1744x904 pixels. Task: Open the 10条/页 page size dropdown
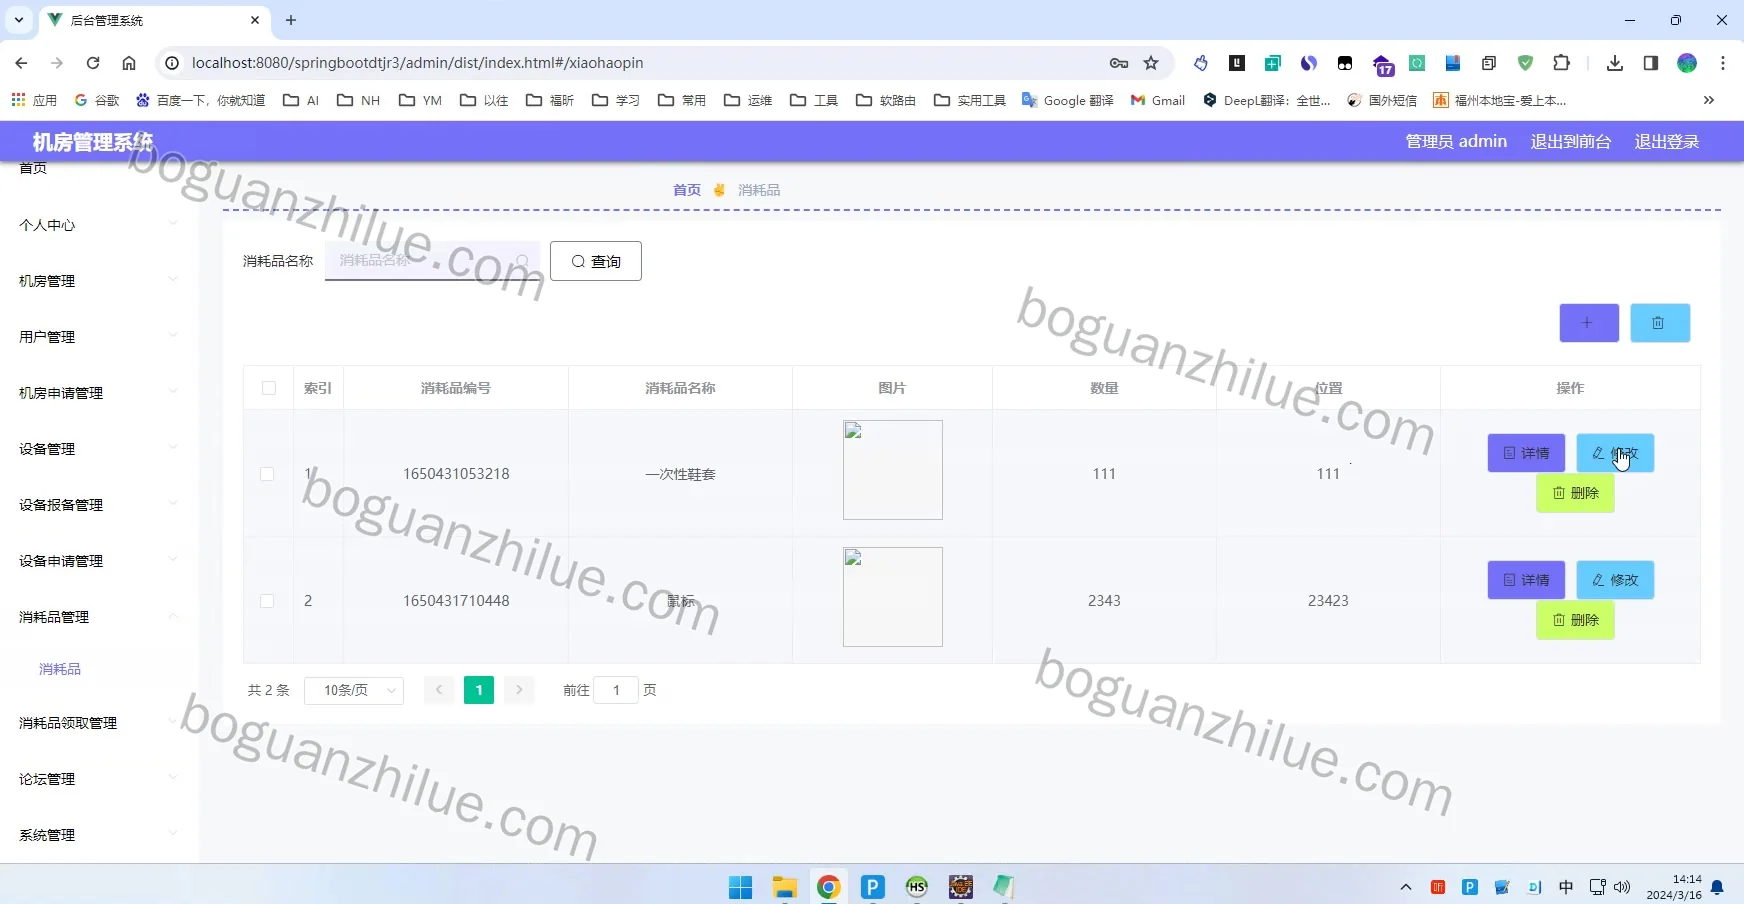pos(354,690)
